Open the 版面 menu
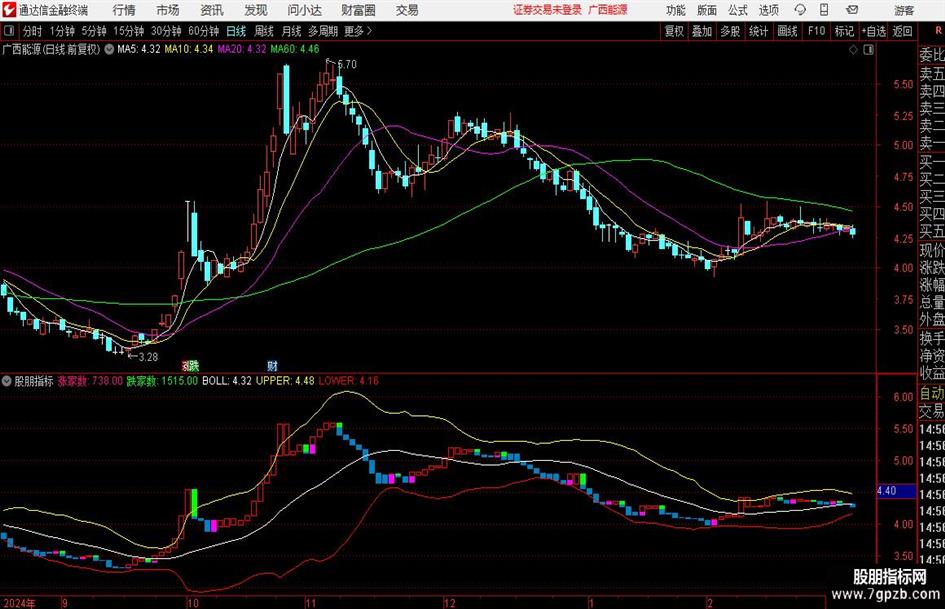 pyautogui.click(x=706, y=10)
